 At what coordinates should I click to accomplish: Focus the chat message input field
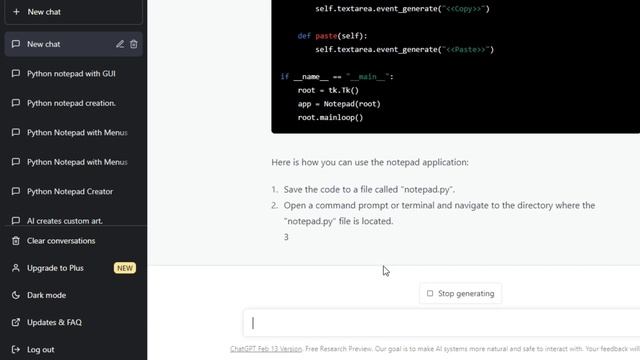pyautogui.click(x=442, y=323)
